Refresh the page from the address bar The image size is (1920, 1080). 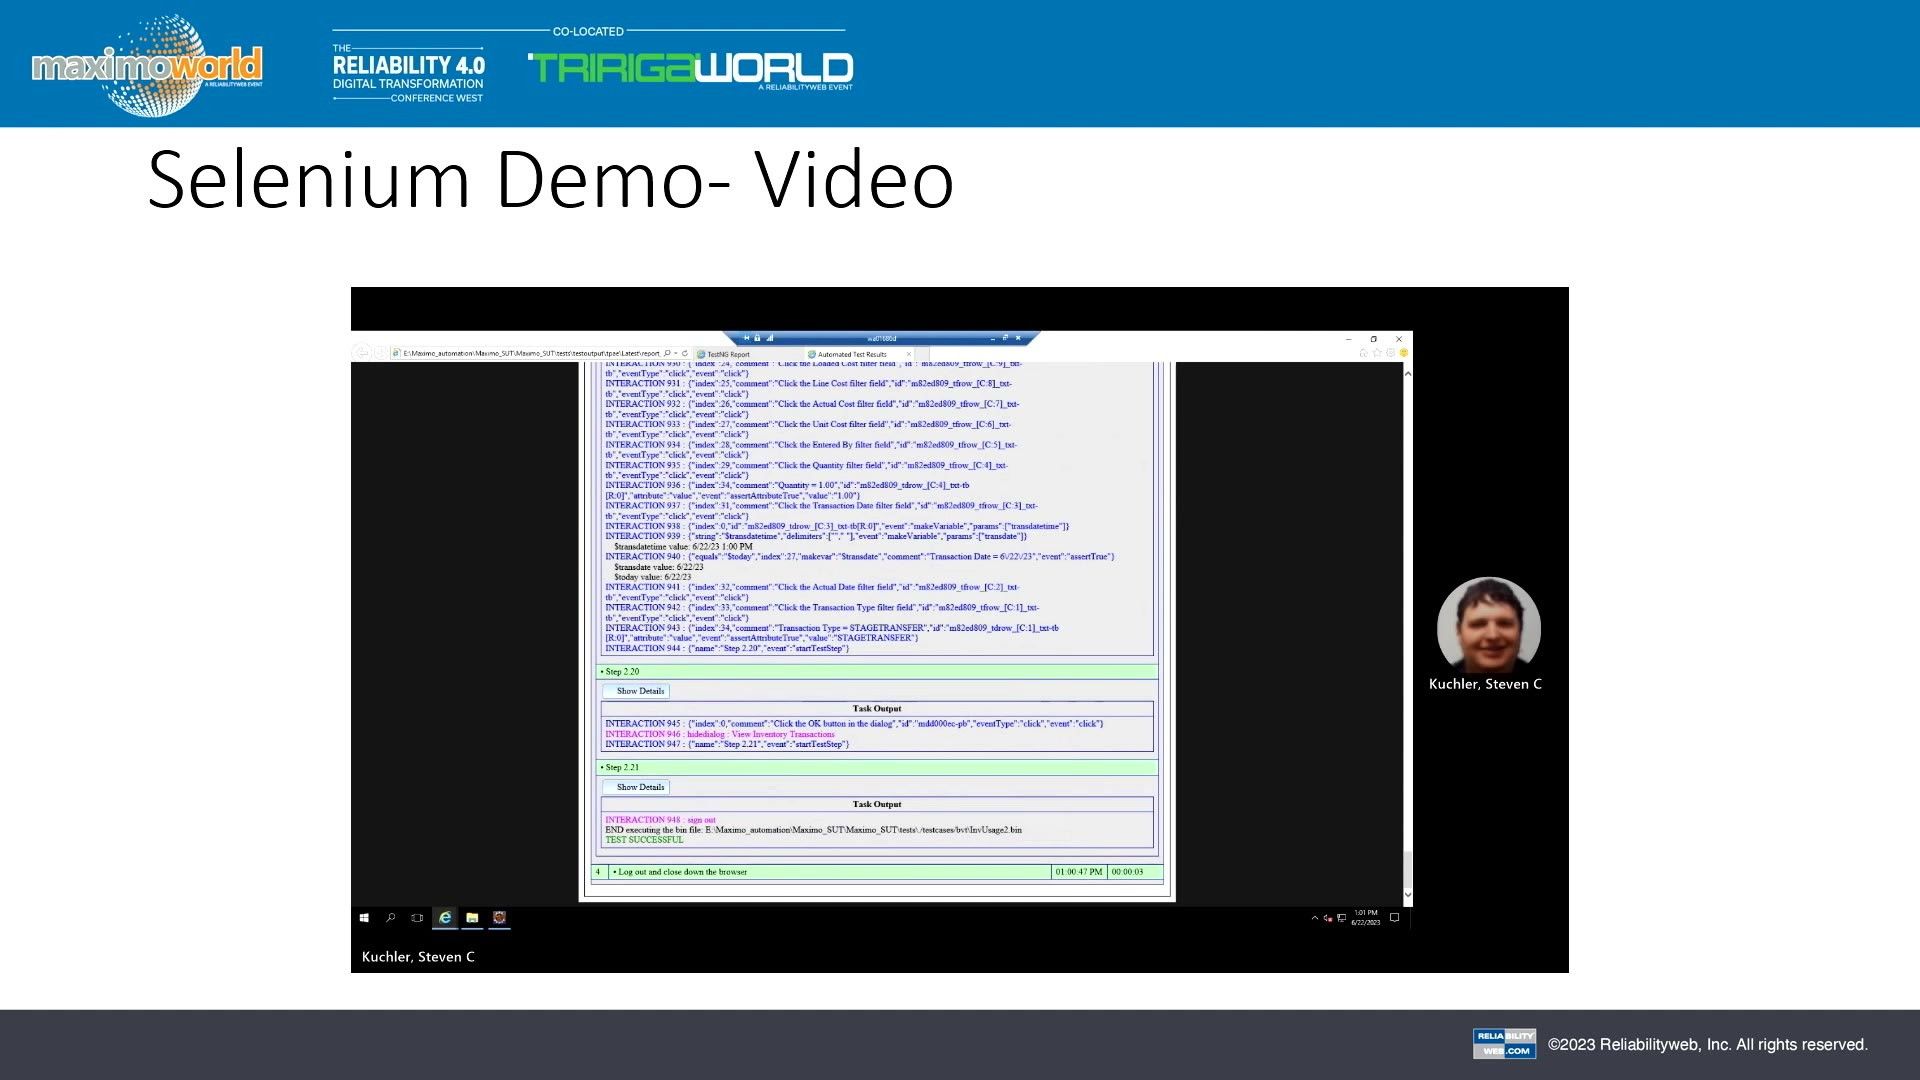pos(685,353)
